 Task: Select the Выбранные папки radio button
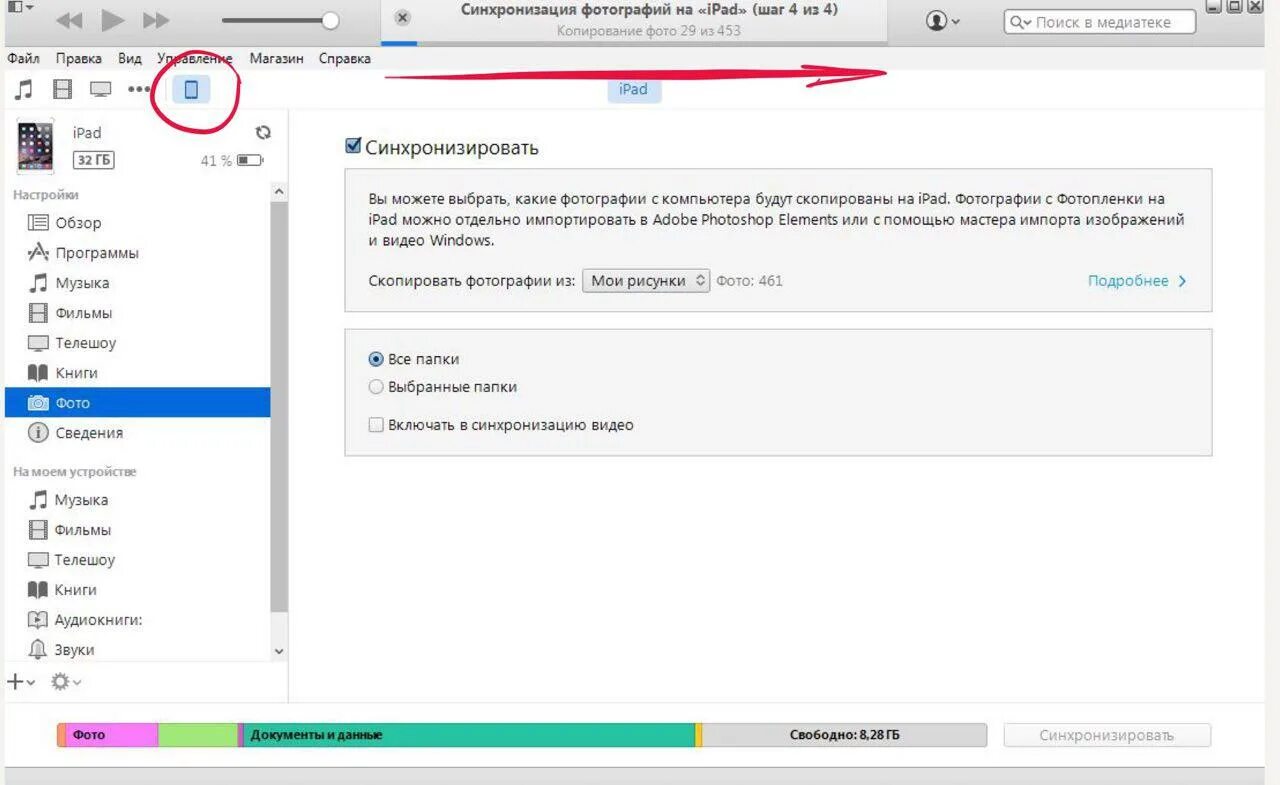click(376, 387)
